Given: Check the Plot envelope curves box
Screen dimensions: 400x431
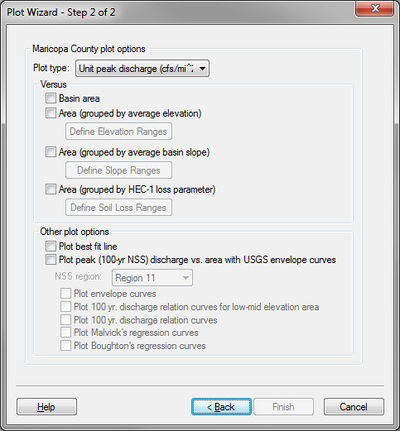Looking at the screenshot, I should (65, 294).
